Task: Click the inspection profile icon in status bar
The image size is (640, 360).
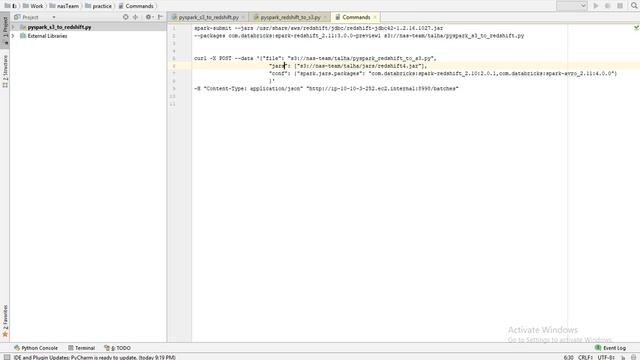Action: [634, 357]
